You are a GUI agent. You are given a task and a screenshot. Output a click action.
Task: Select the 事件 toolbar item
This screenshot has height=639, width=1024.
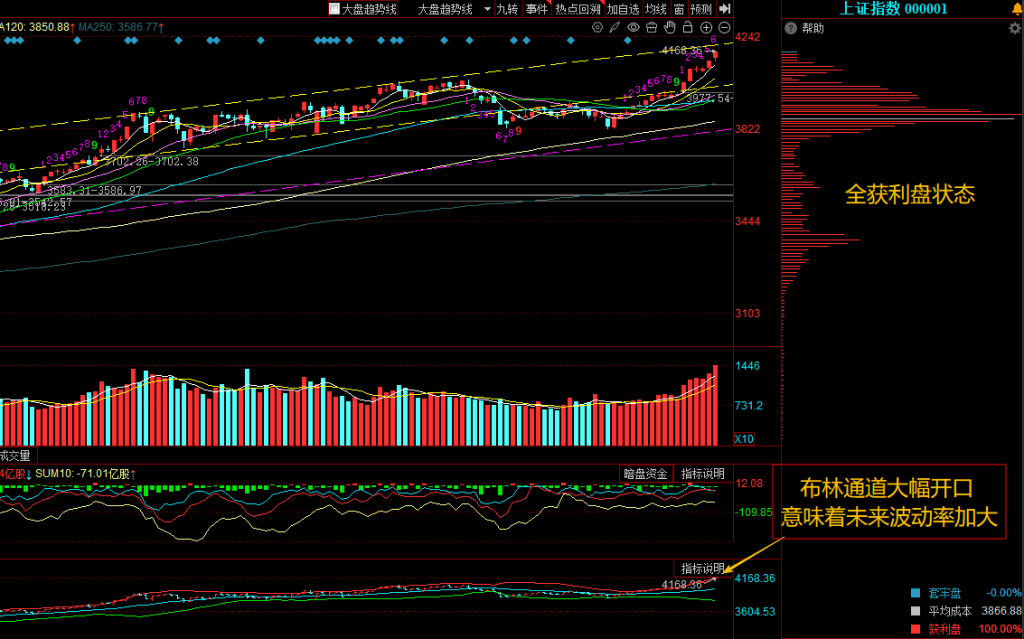point(536,9)
